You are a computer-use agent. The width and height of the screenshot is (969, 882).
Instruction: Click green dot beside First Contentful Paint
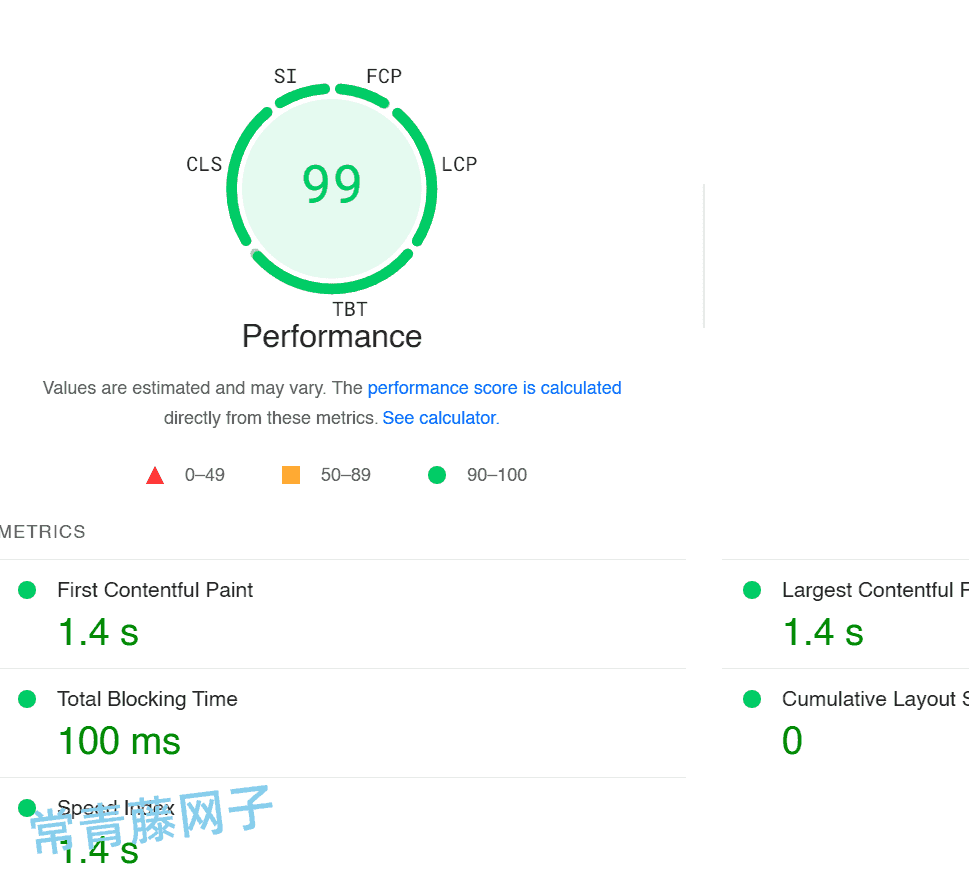pyautogui.click(x=27, y=590)
